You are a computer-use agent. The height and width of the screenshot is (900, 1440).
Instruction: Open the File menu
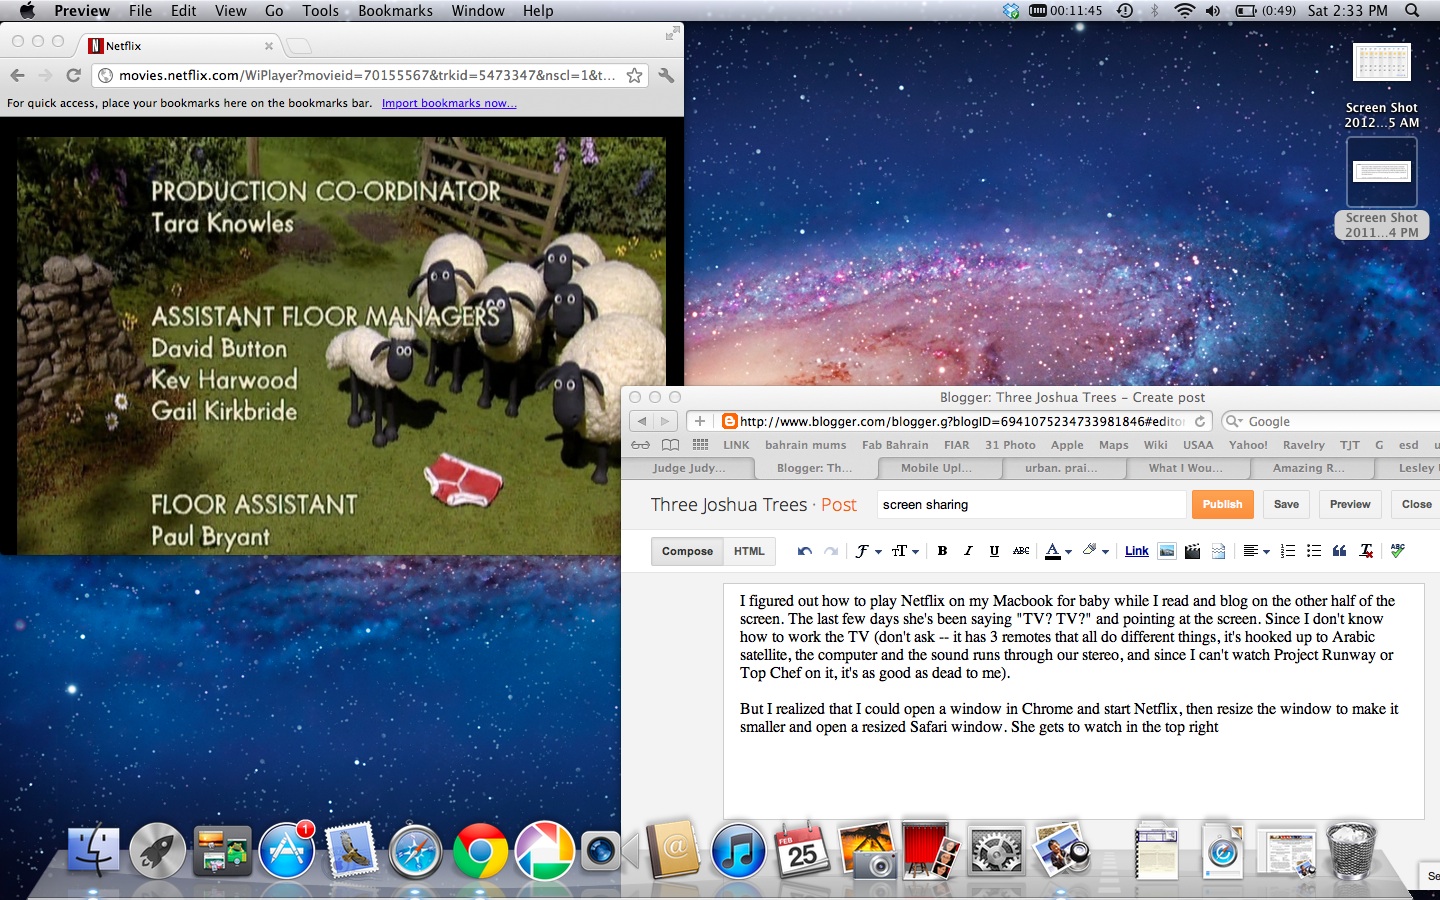[x=140, y=10]
